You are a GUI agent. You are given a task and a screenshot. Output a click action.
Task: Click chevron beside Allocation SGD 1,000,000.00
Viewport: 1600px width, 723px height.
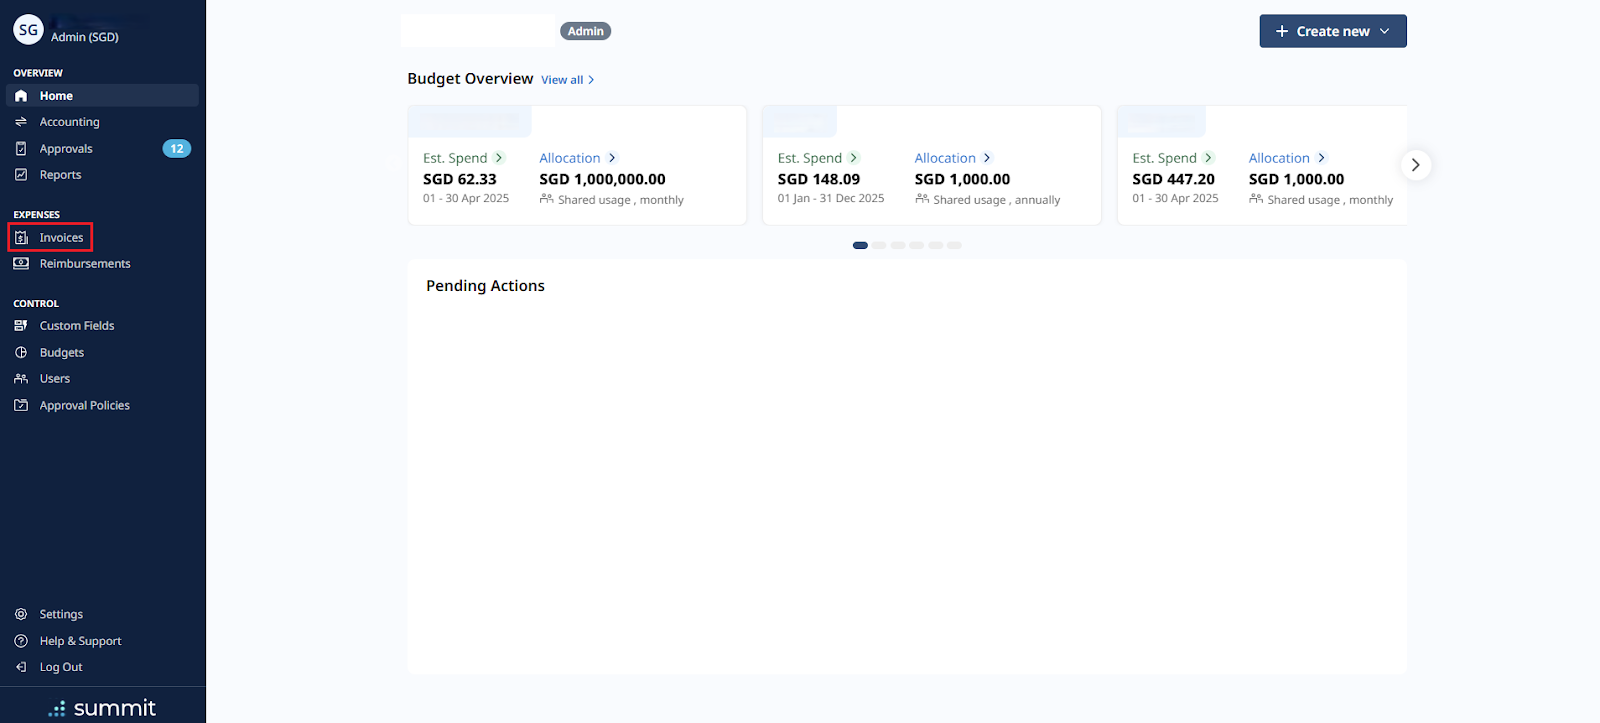(613, 158)
